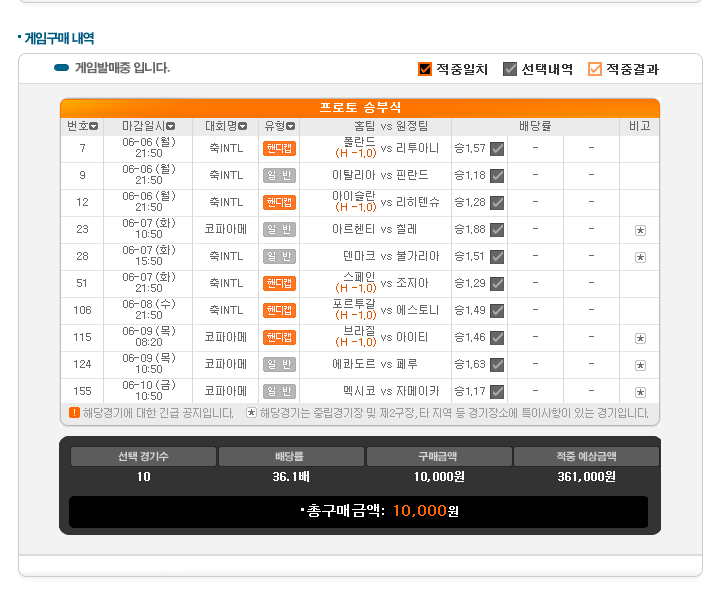The image size is (721, 595).
Task: Open the 유형 column sort dropdown
Action: point(291,127)
